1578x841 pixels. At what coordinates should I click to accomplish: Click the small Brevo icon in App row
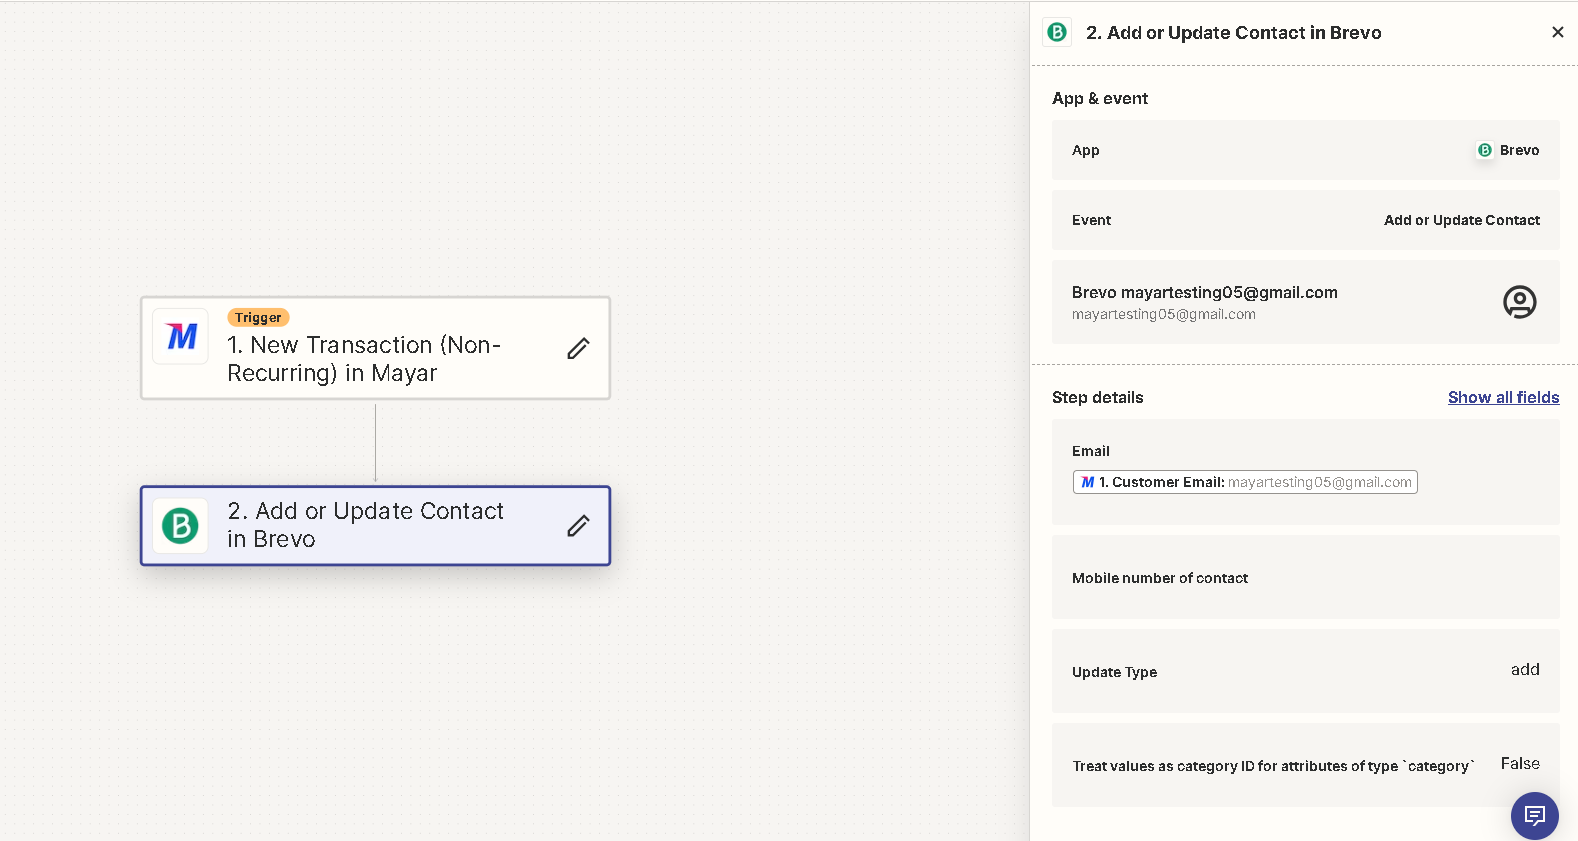(x=1485, y=150)
